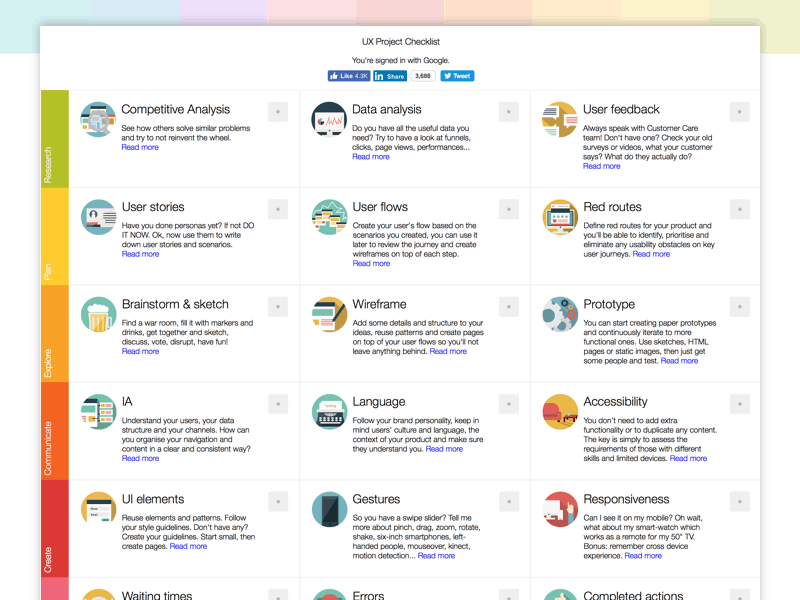The image size is (800, 600).
Task: Tick the Wireframe checkbox
Action: coord(509,307)
